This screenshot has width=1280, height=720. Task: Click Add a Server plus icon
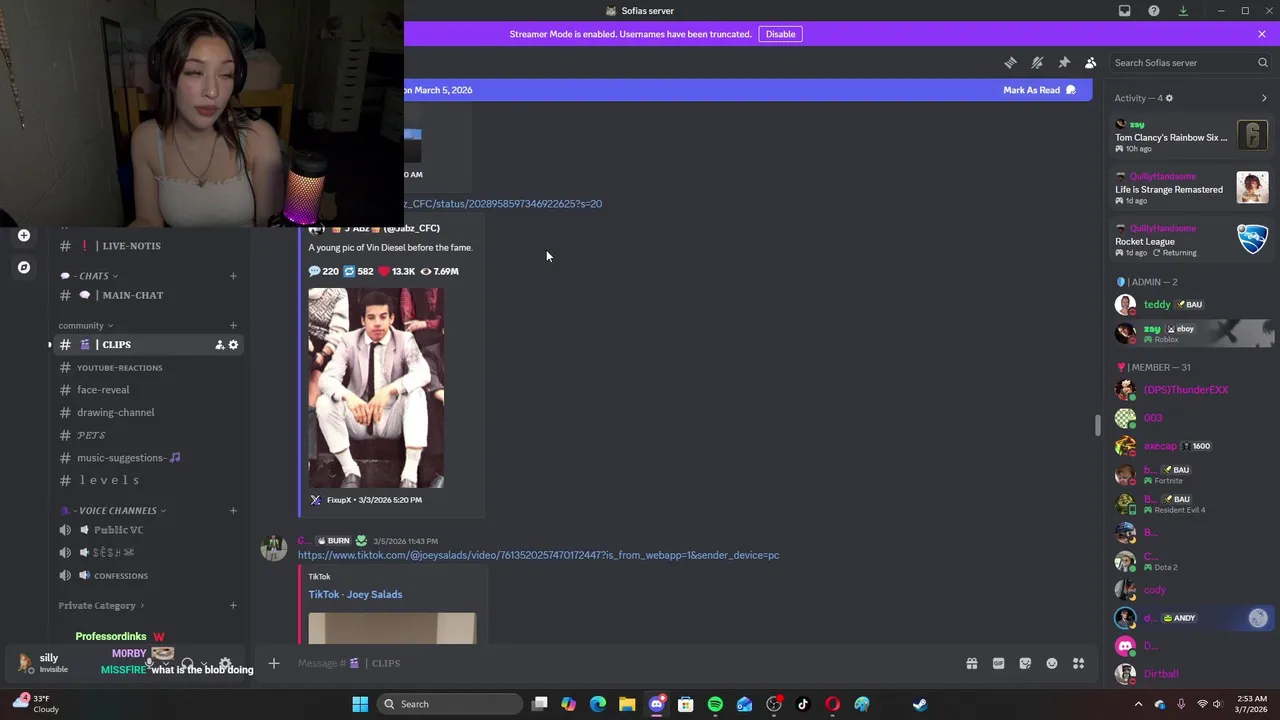(24, 236)
